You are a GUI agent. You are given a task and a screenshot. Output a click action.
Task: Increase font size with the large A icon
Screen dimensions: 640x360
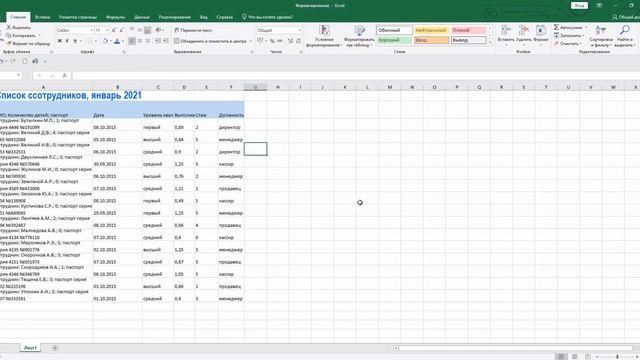[114, 30]
